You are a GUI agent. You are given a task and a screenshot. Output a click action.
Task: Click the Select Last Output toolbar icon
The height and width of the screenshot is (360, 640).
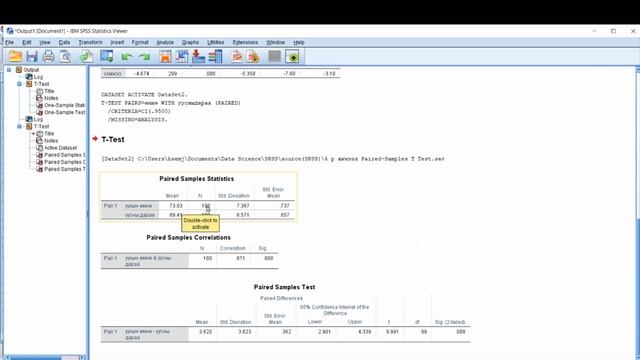pos(292,56)
